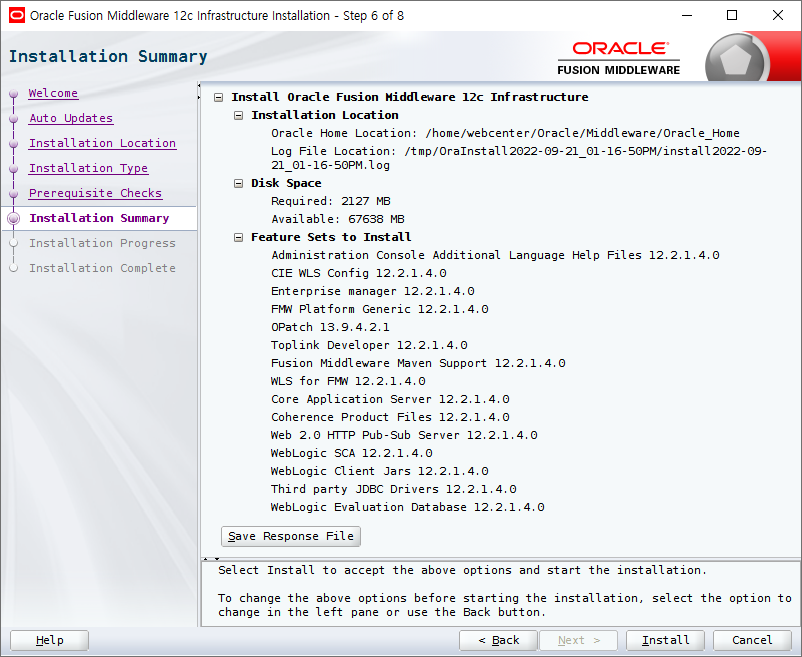Select Coherence Product Files 12.2.1.4.0 row

[x=390, y=417]
